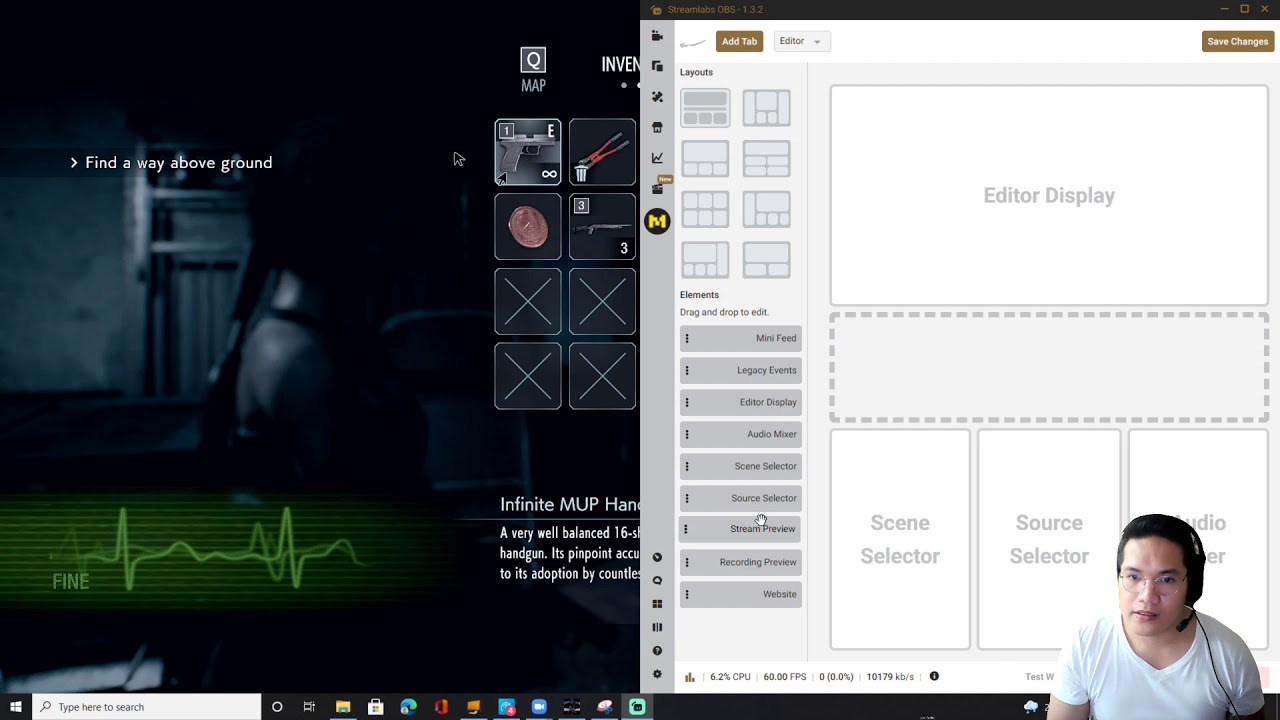Open Streamlabs Settings gear icon
Screen dimensions: 1280x720
pos(657,674)
